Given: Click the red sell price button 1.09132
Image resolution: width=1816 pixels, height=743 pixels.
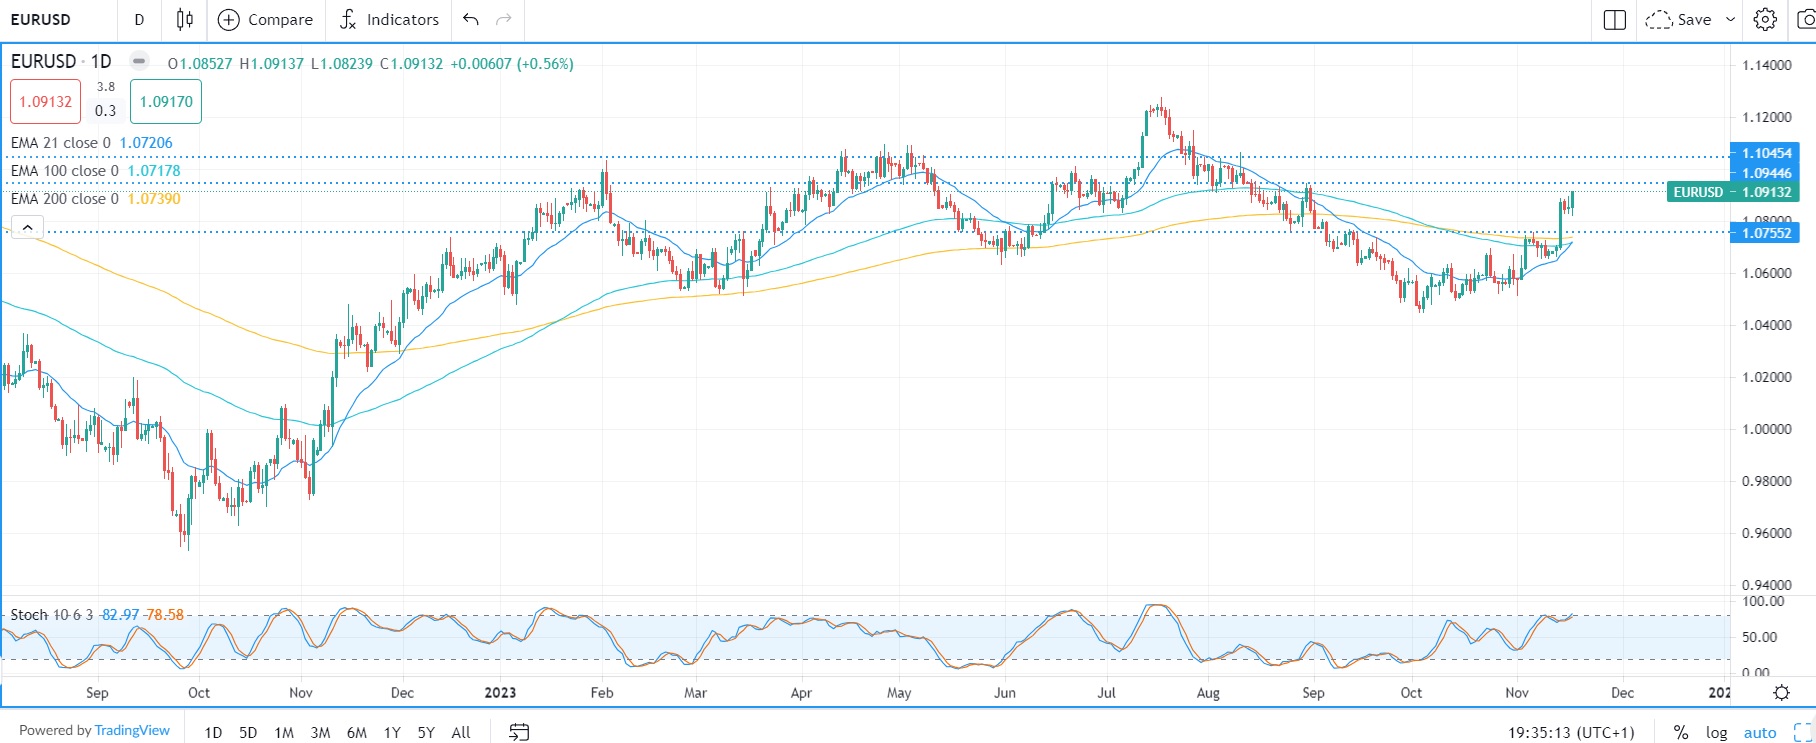Looking at the screenshot, I should tap(46, 101).
